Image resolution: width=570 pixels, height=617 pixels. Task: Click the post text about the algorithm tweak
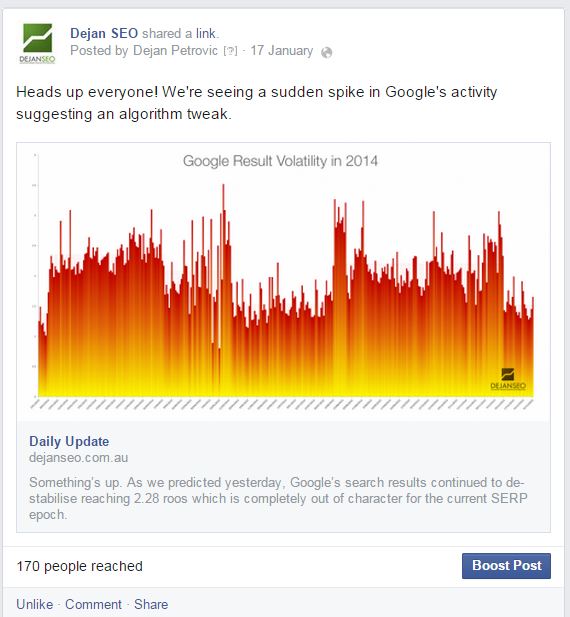click(256, 103)
